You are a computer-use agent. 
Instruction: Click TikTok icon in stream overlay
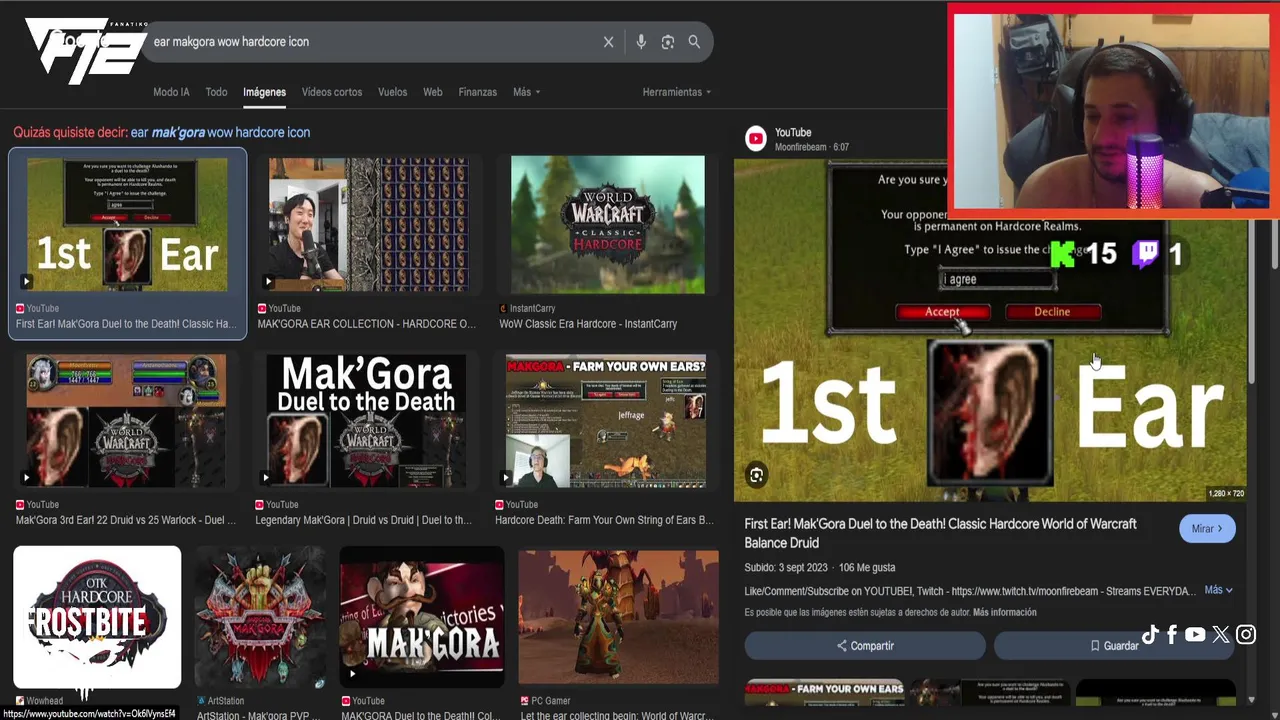(x=1150, y=634)
